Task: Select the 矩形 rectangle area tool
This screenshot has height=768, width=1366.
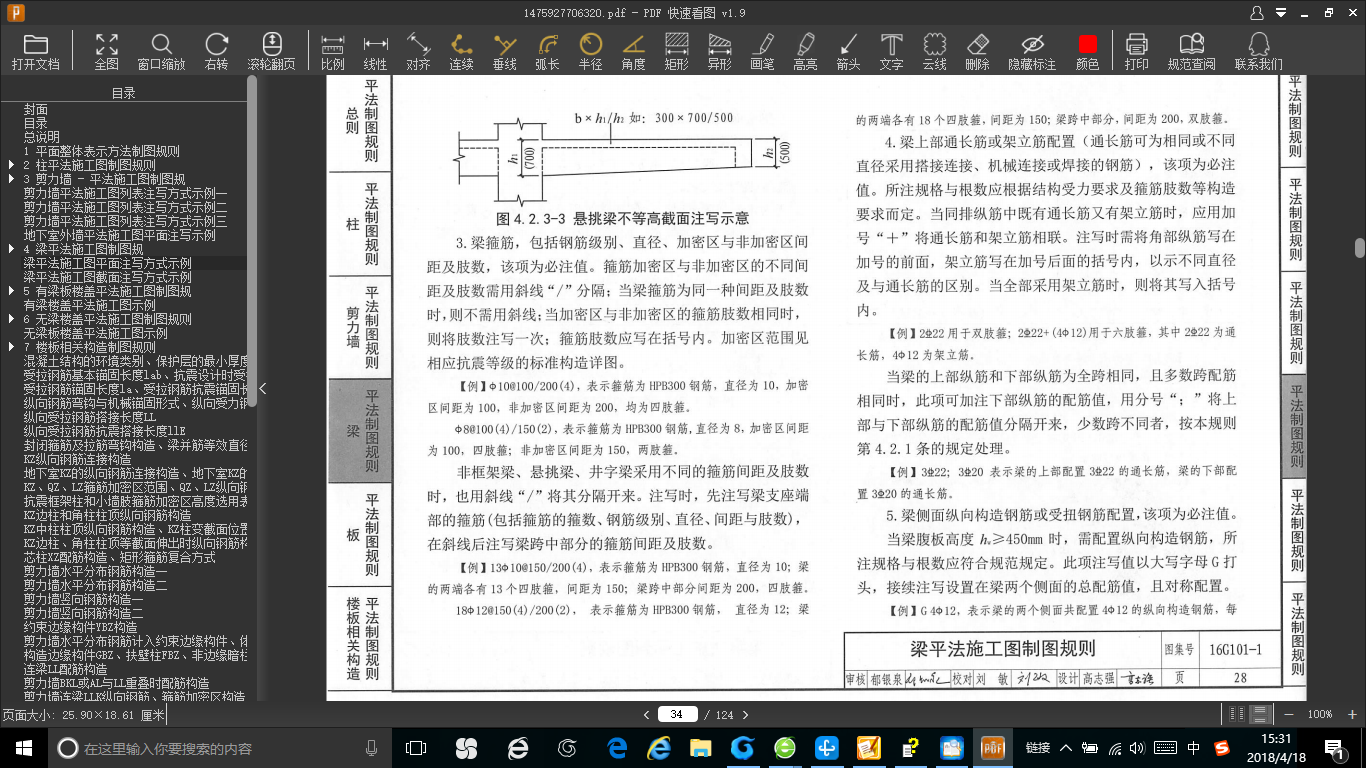Action: (676, 51)
